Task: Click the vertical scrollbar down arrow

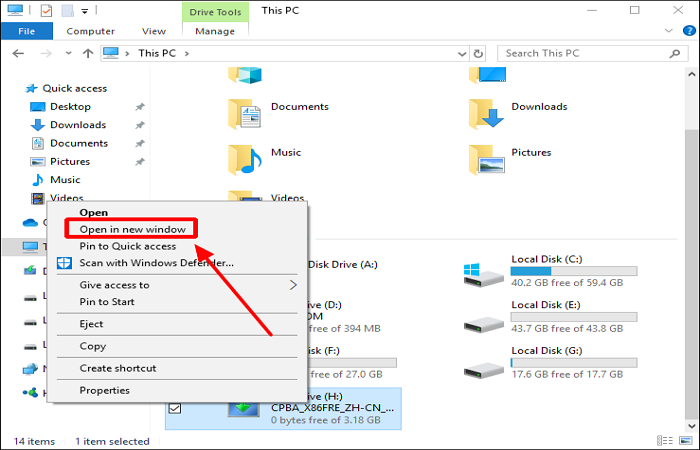Action: click(x=692, y=426)
